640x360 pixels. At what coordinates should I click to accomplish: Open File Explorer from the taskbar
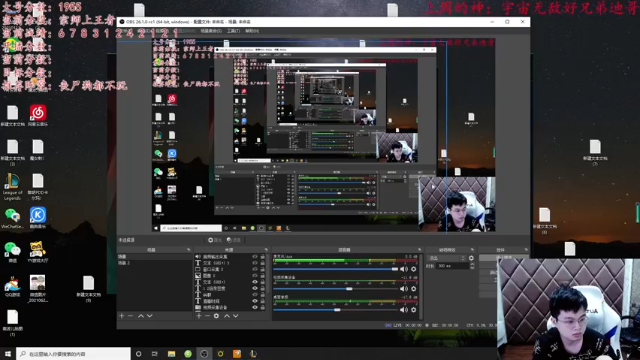coord(171,353)
